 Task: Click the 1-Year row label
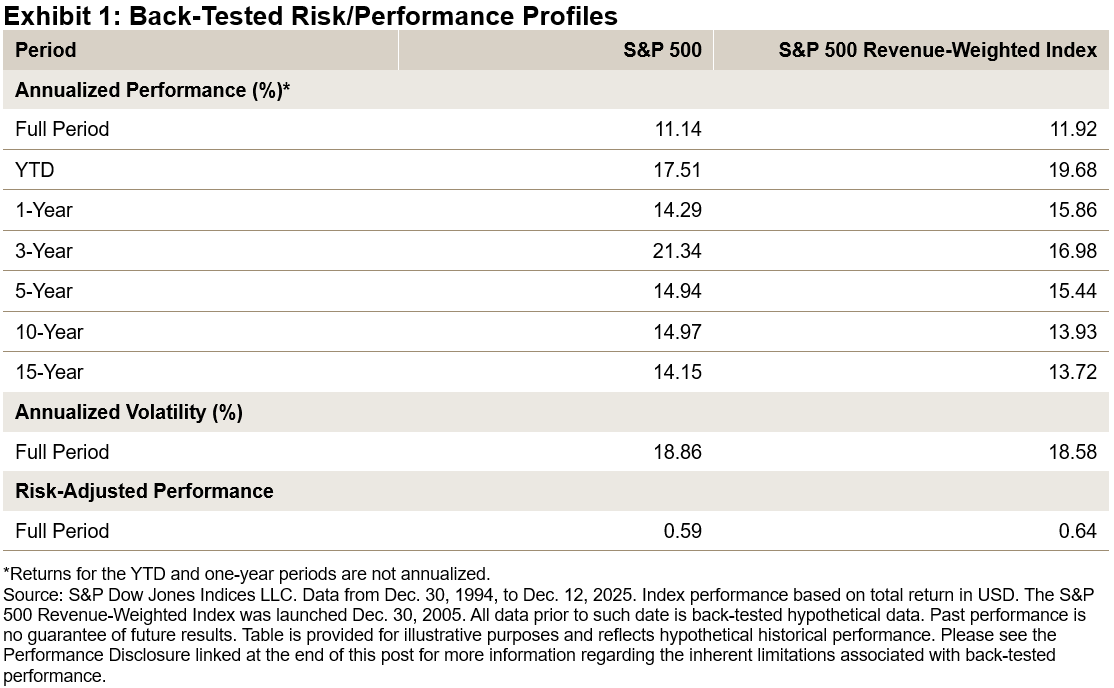click(x=44, y=210)
